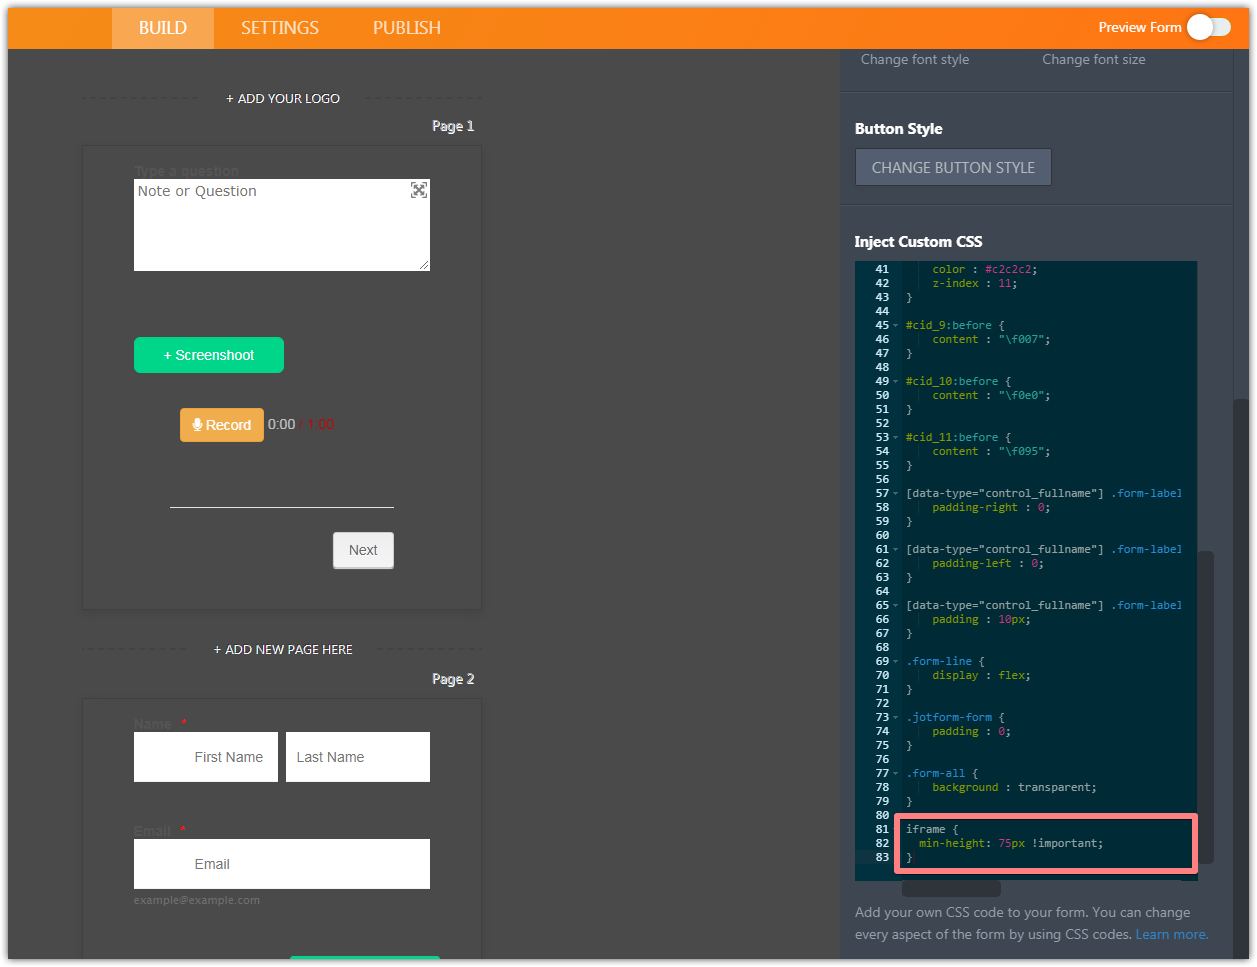Screen dimensions: 1257x967
Task: Click the Next button on Page 1
Action: pyautogui.click(x=363, y=550)
